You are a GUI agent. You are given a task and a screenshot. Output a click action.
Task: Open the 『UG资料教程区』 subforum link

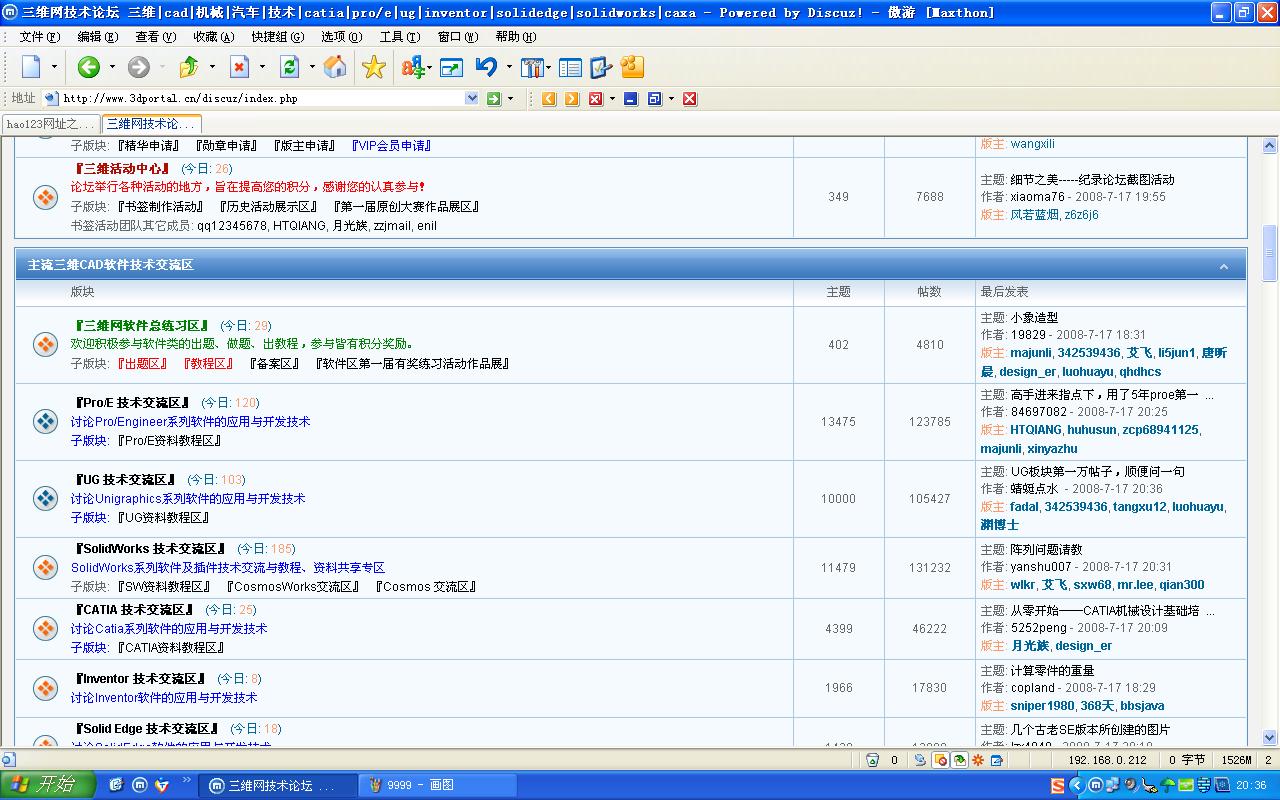(x=163, y=518)
